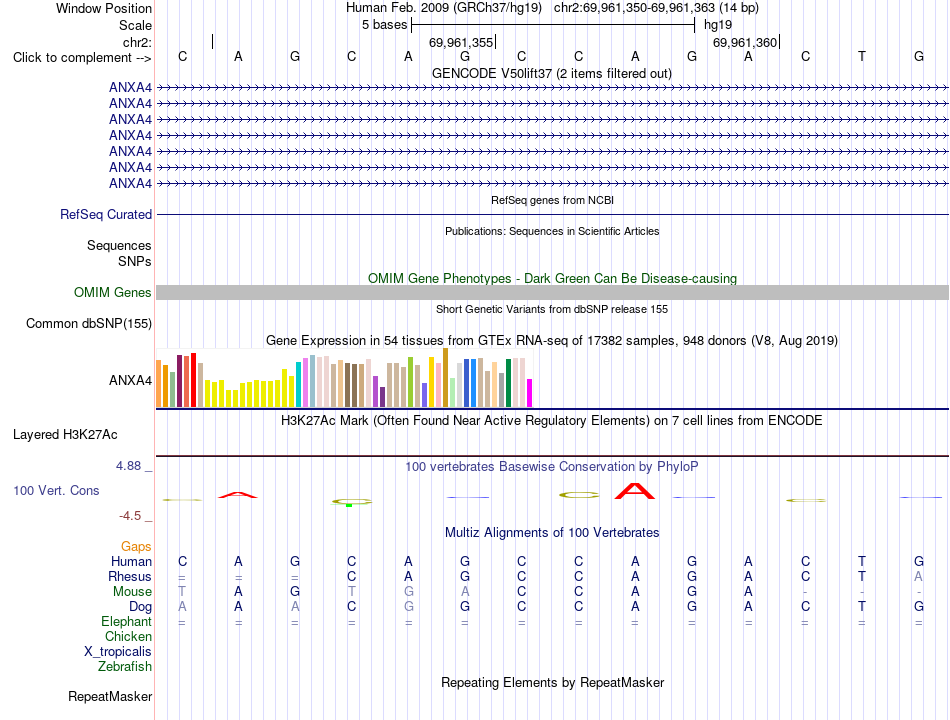The height and width of the screenshot is (720, 950).
Task: Open the GTEx Gene Expression track title
Action: click(x=551, y=341)
